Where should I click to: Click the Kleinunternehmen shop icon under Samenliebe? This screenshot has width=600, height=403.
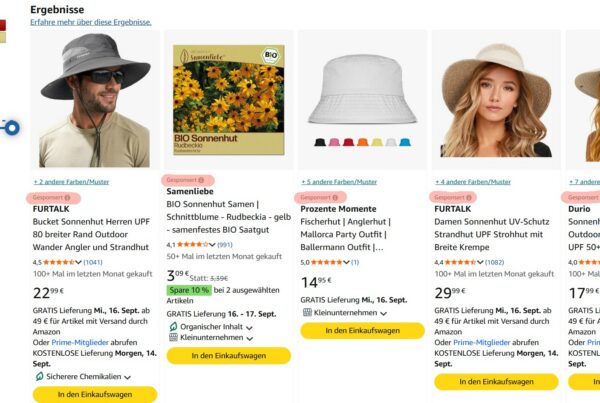pos(173,337)
